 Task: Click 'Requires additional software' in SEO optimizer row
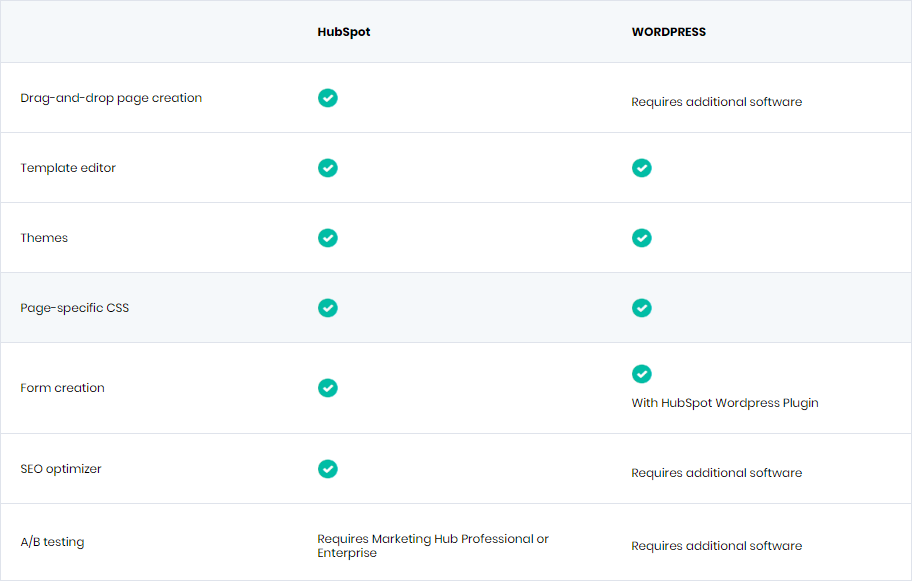[x=717, y=473]
